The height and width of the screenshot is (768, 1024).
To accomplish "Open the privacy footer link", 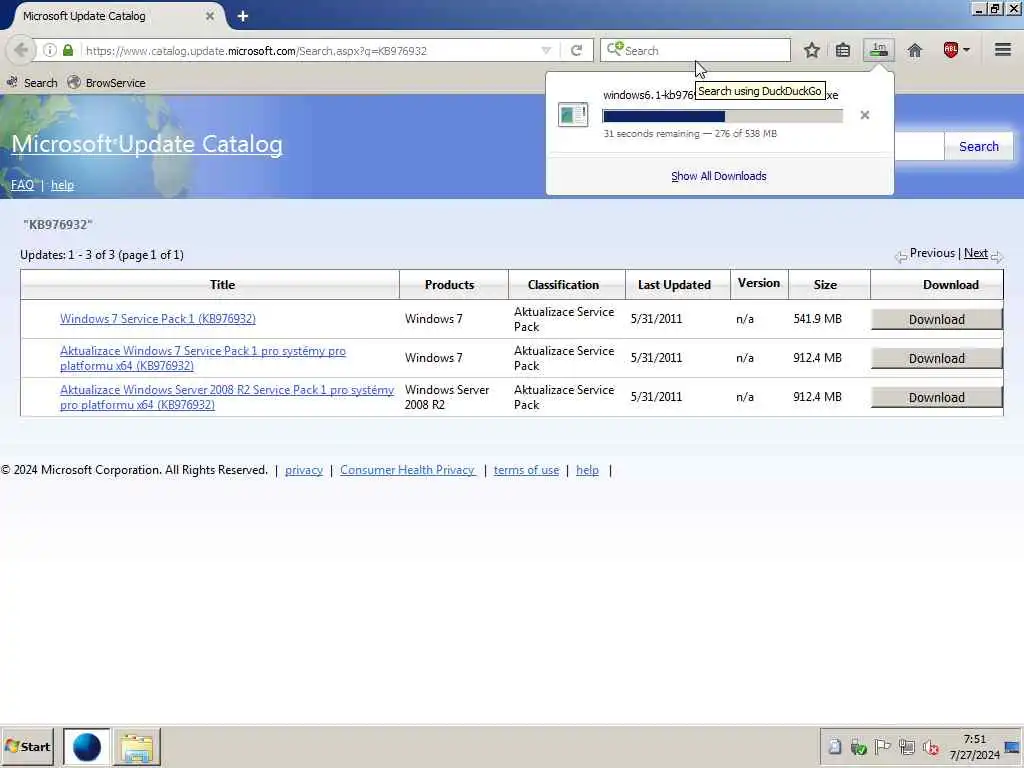I will coord(304,470).
